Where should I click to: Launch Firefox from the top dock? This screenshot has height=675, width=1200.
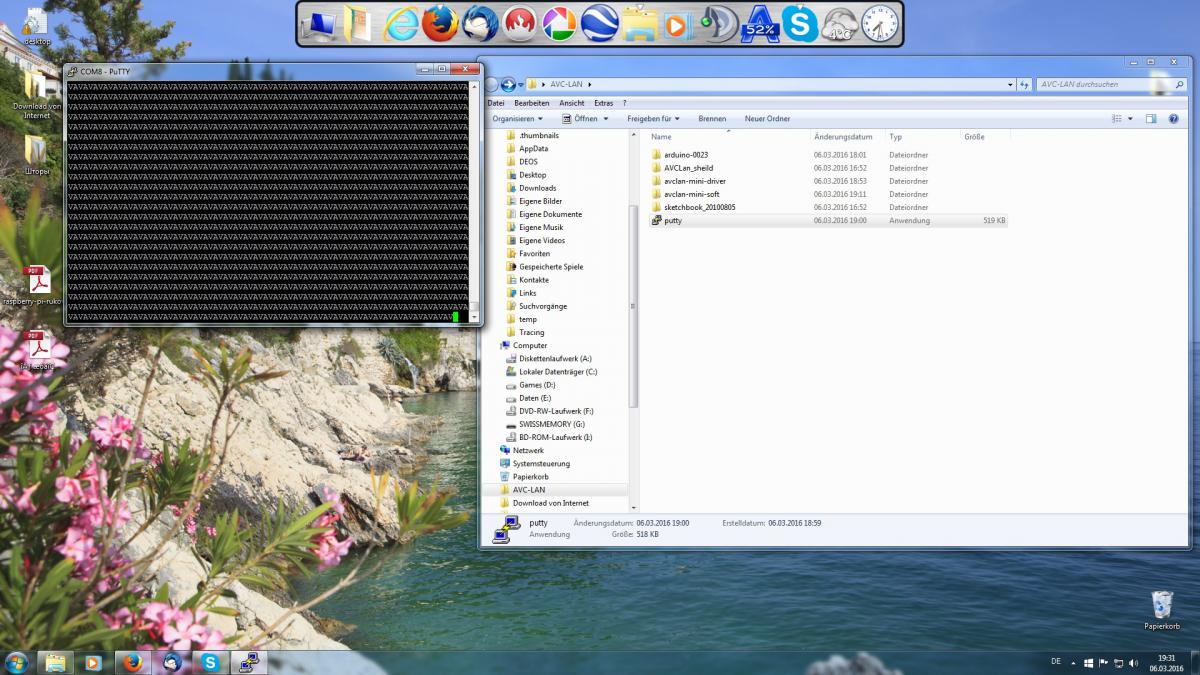tap(440, 23)
